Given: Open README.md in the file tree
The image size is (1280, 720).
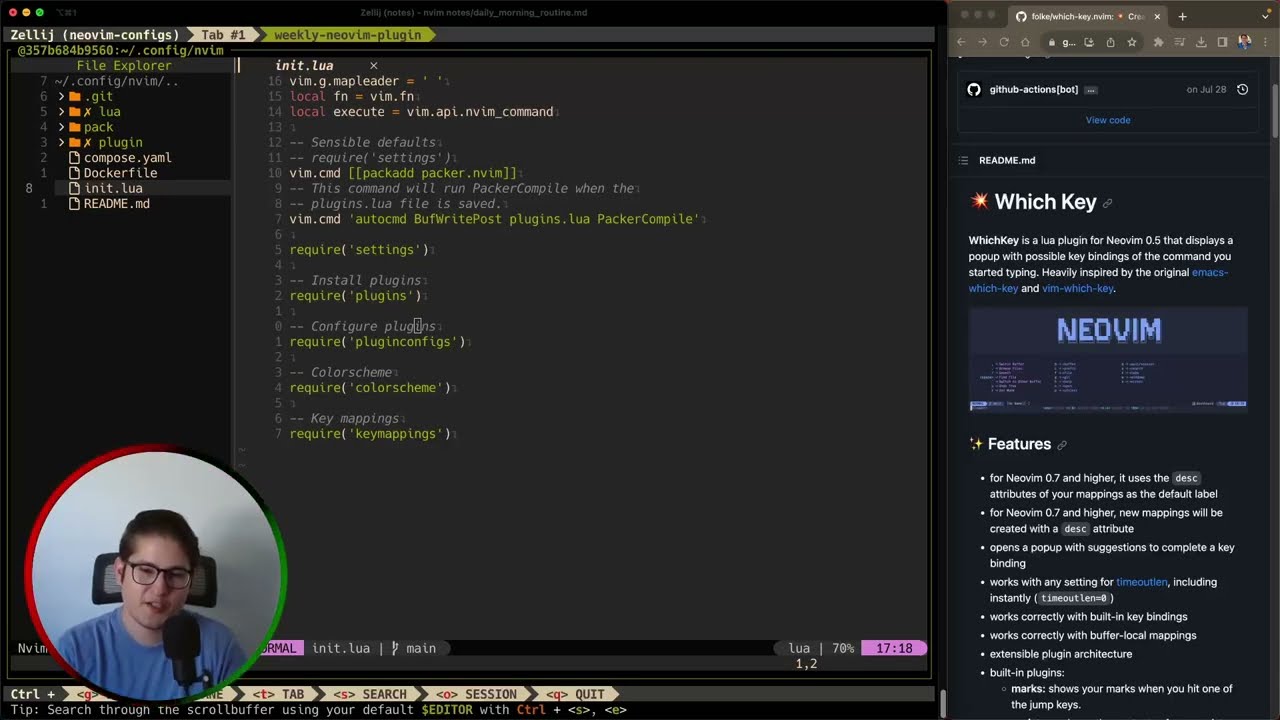Looking at the screenshot, I should click(x=109, y=203).
